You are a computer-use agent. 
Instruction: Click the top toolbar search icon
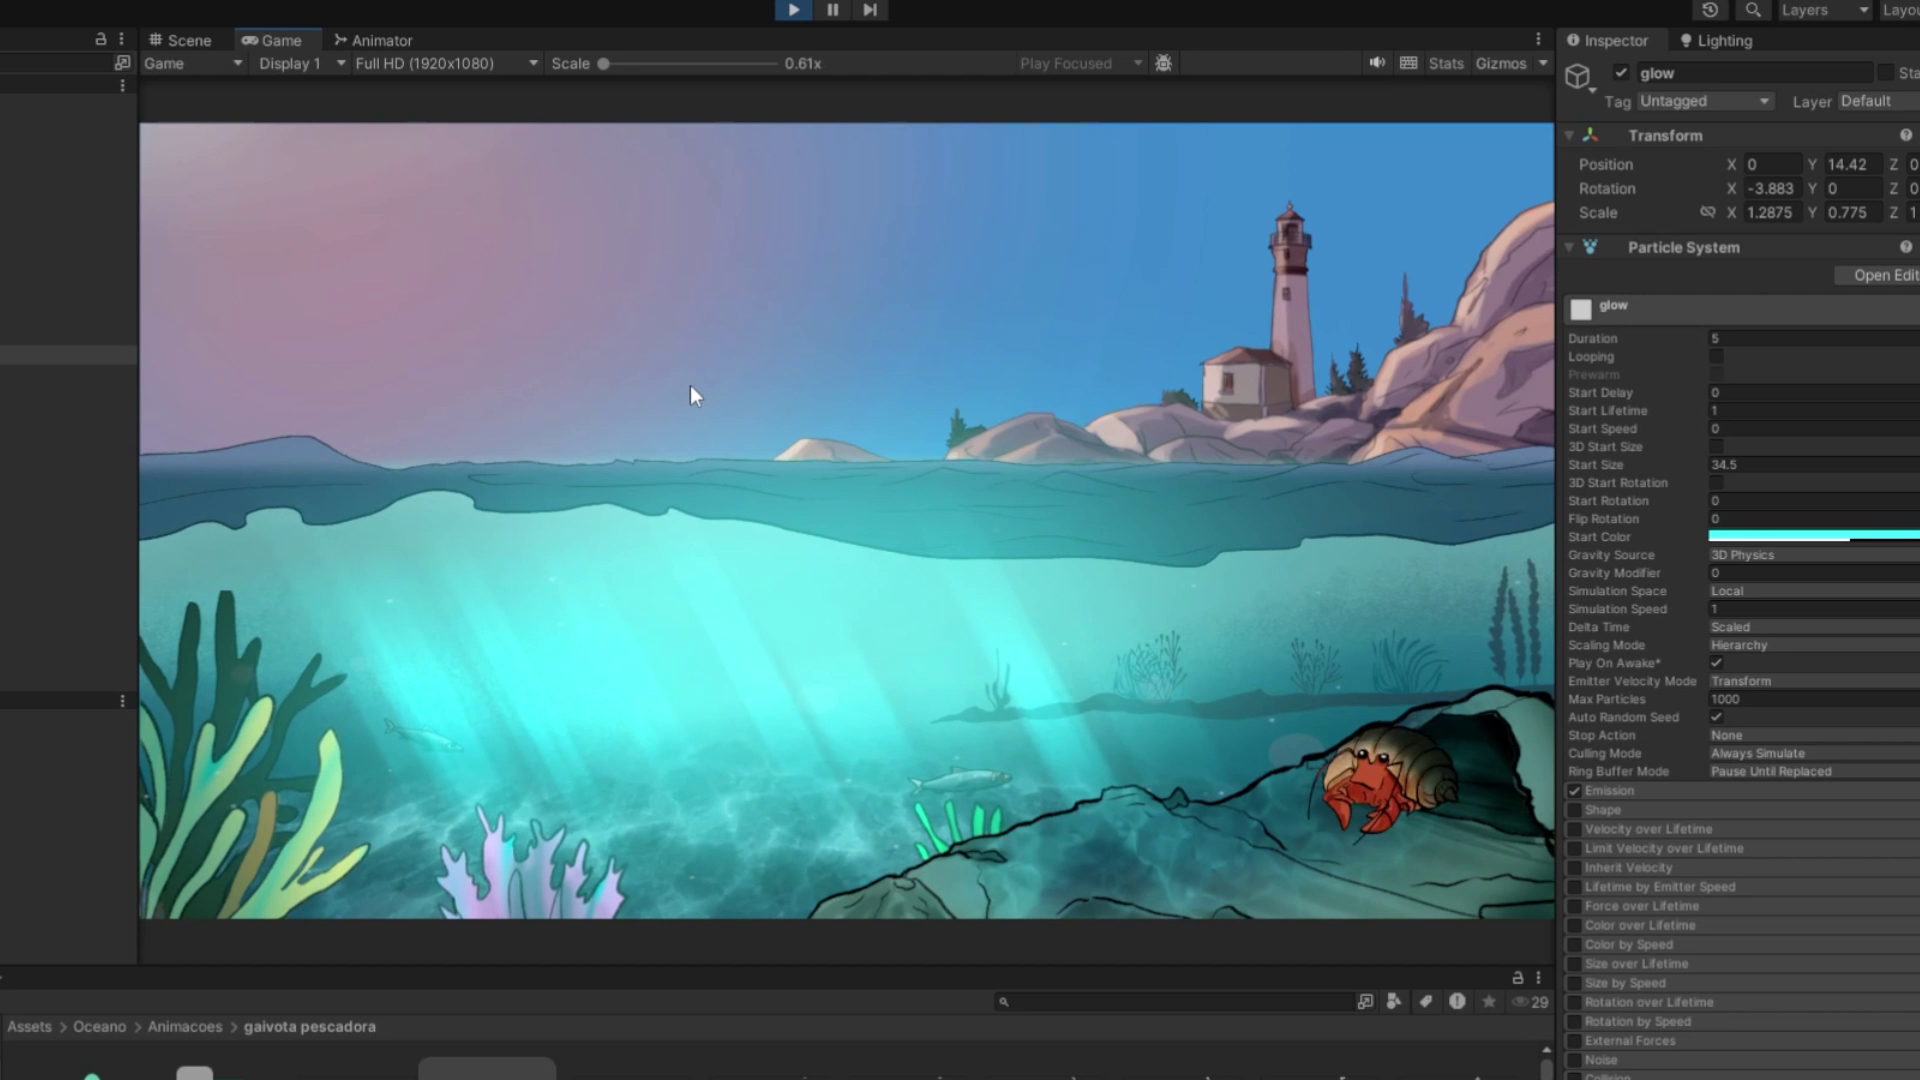pos(1753,10)
